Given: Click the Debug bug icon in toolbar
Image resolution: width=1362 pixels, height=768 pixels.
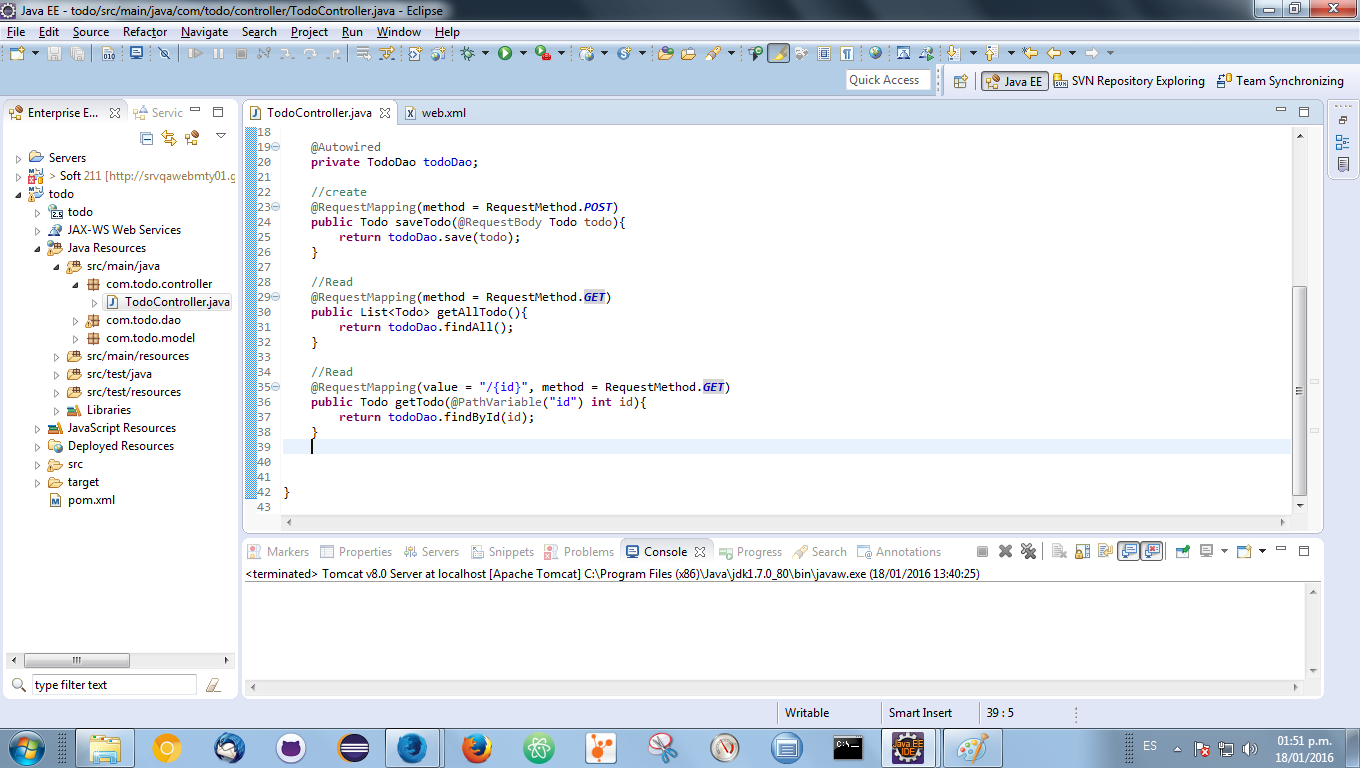Looking at the screenshot, I should coord(468,53).
